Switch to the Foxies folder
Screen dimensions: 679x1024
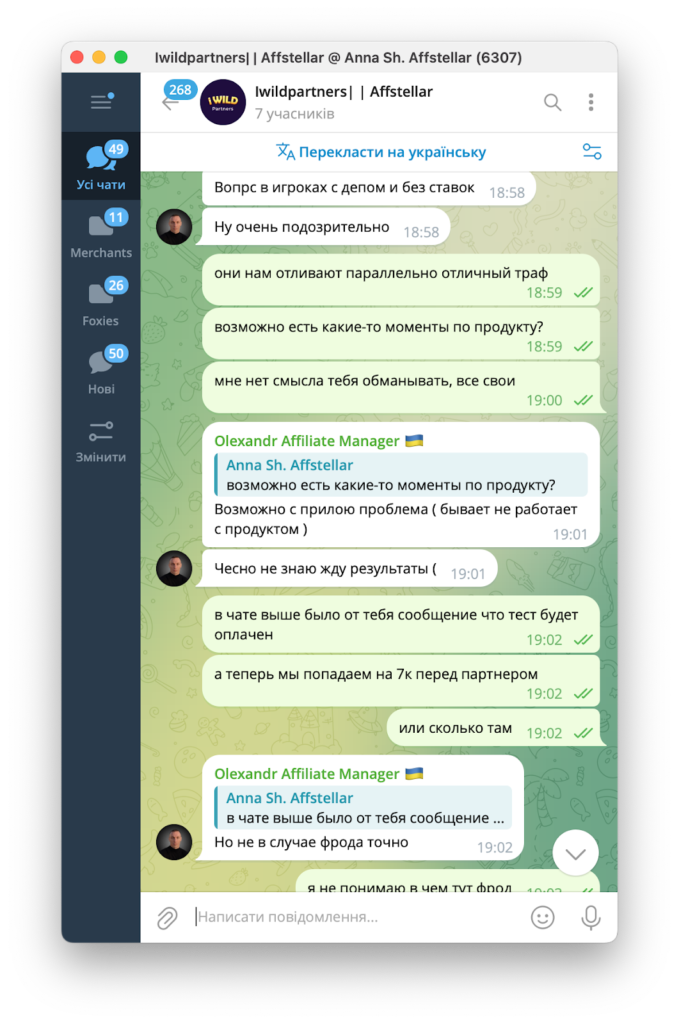(x=101, y=302)
